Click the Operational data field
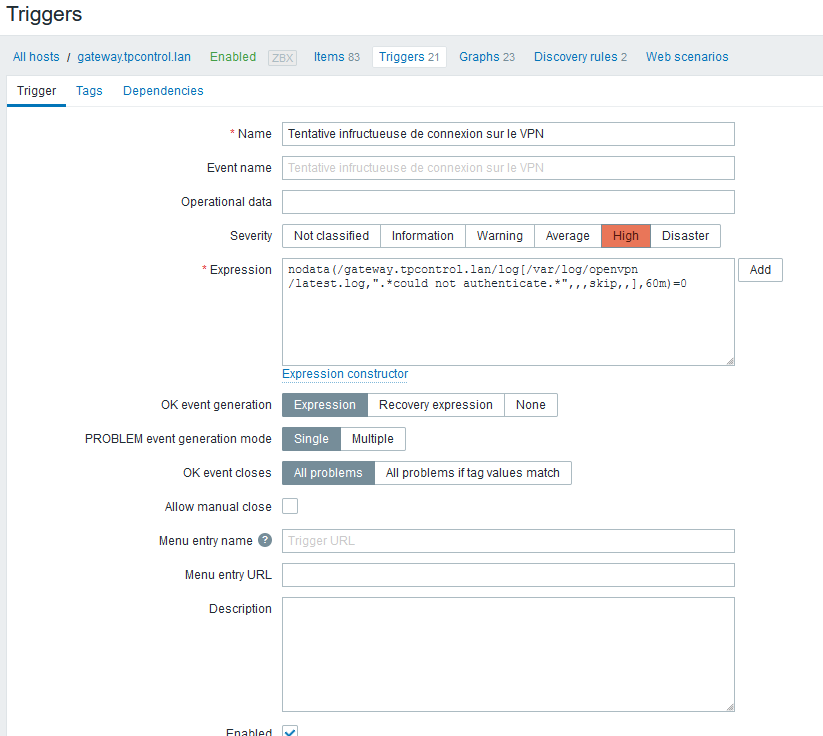 pyautogui.click(x=508, y=202)
